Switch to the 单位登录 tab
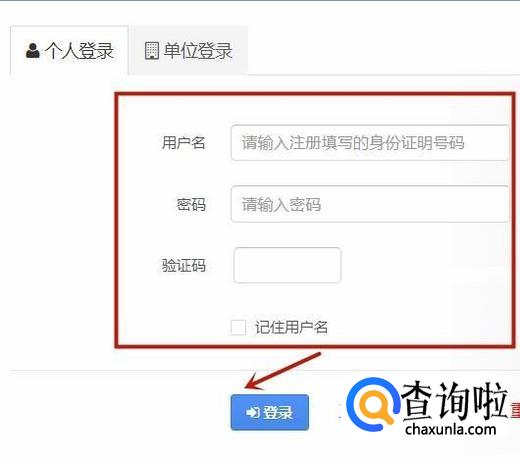 [189, 50]
